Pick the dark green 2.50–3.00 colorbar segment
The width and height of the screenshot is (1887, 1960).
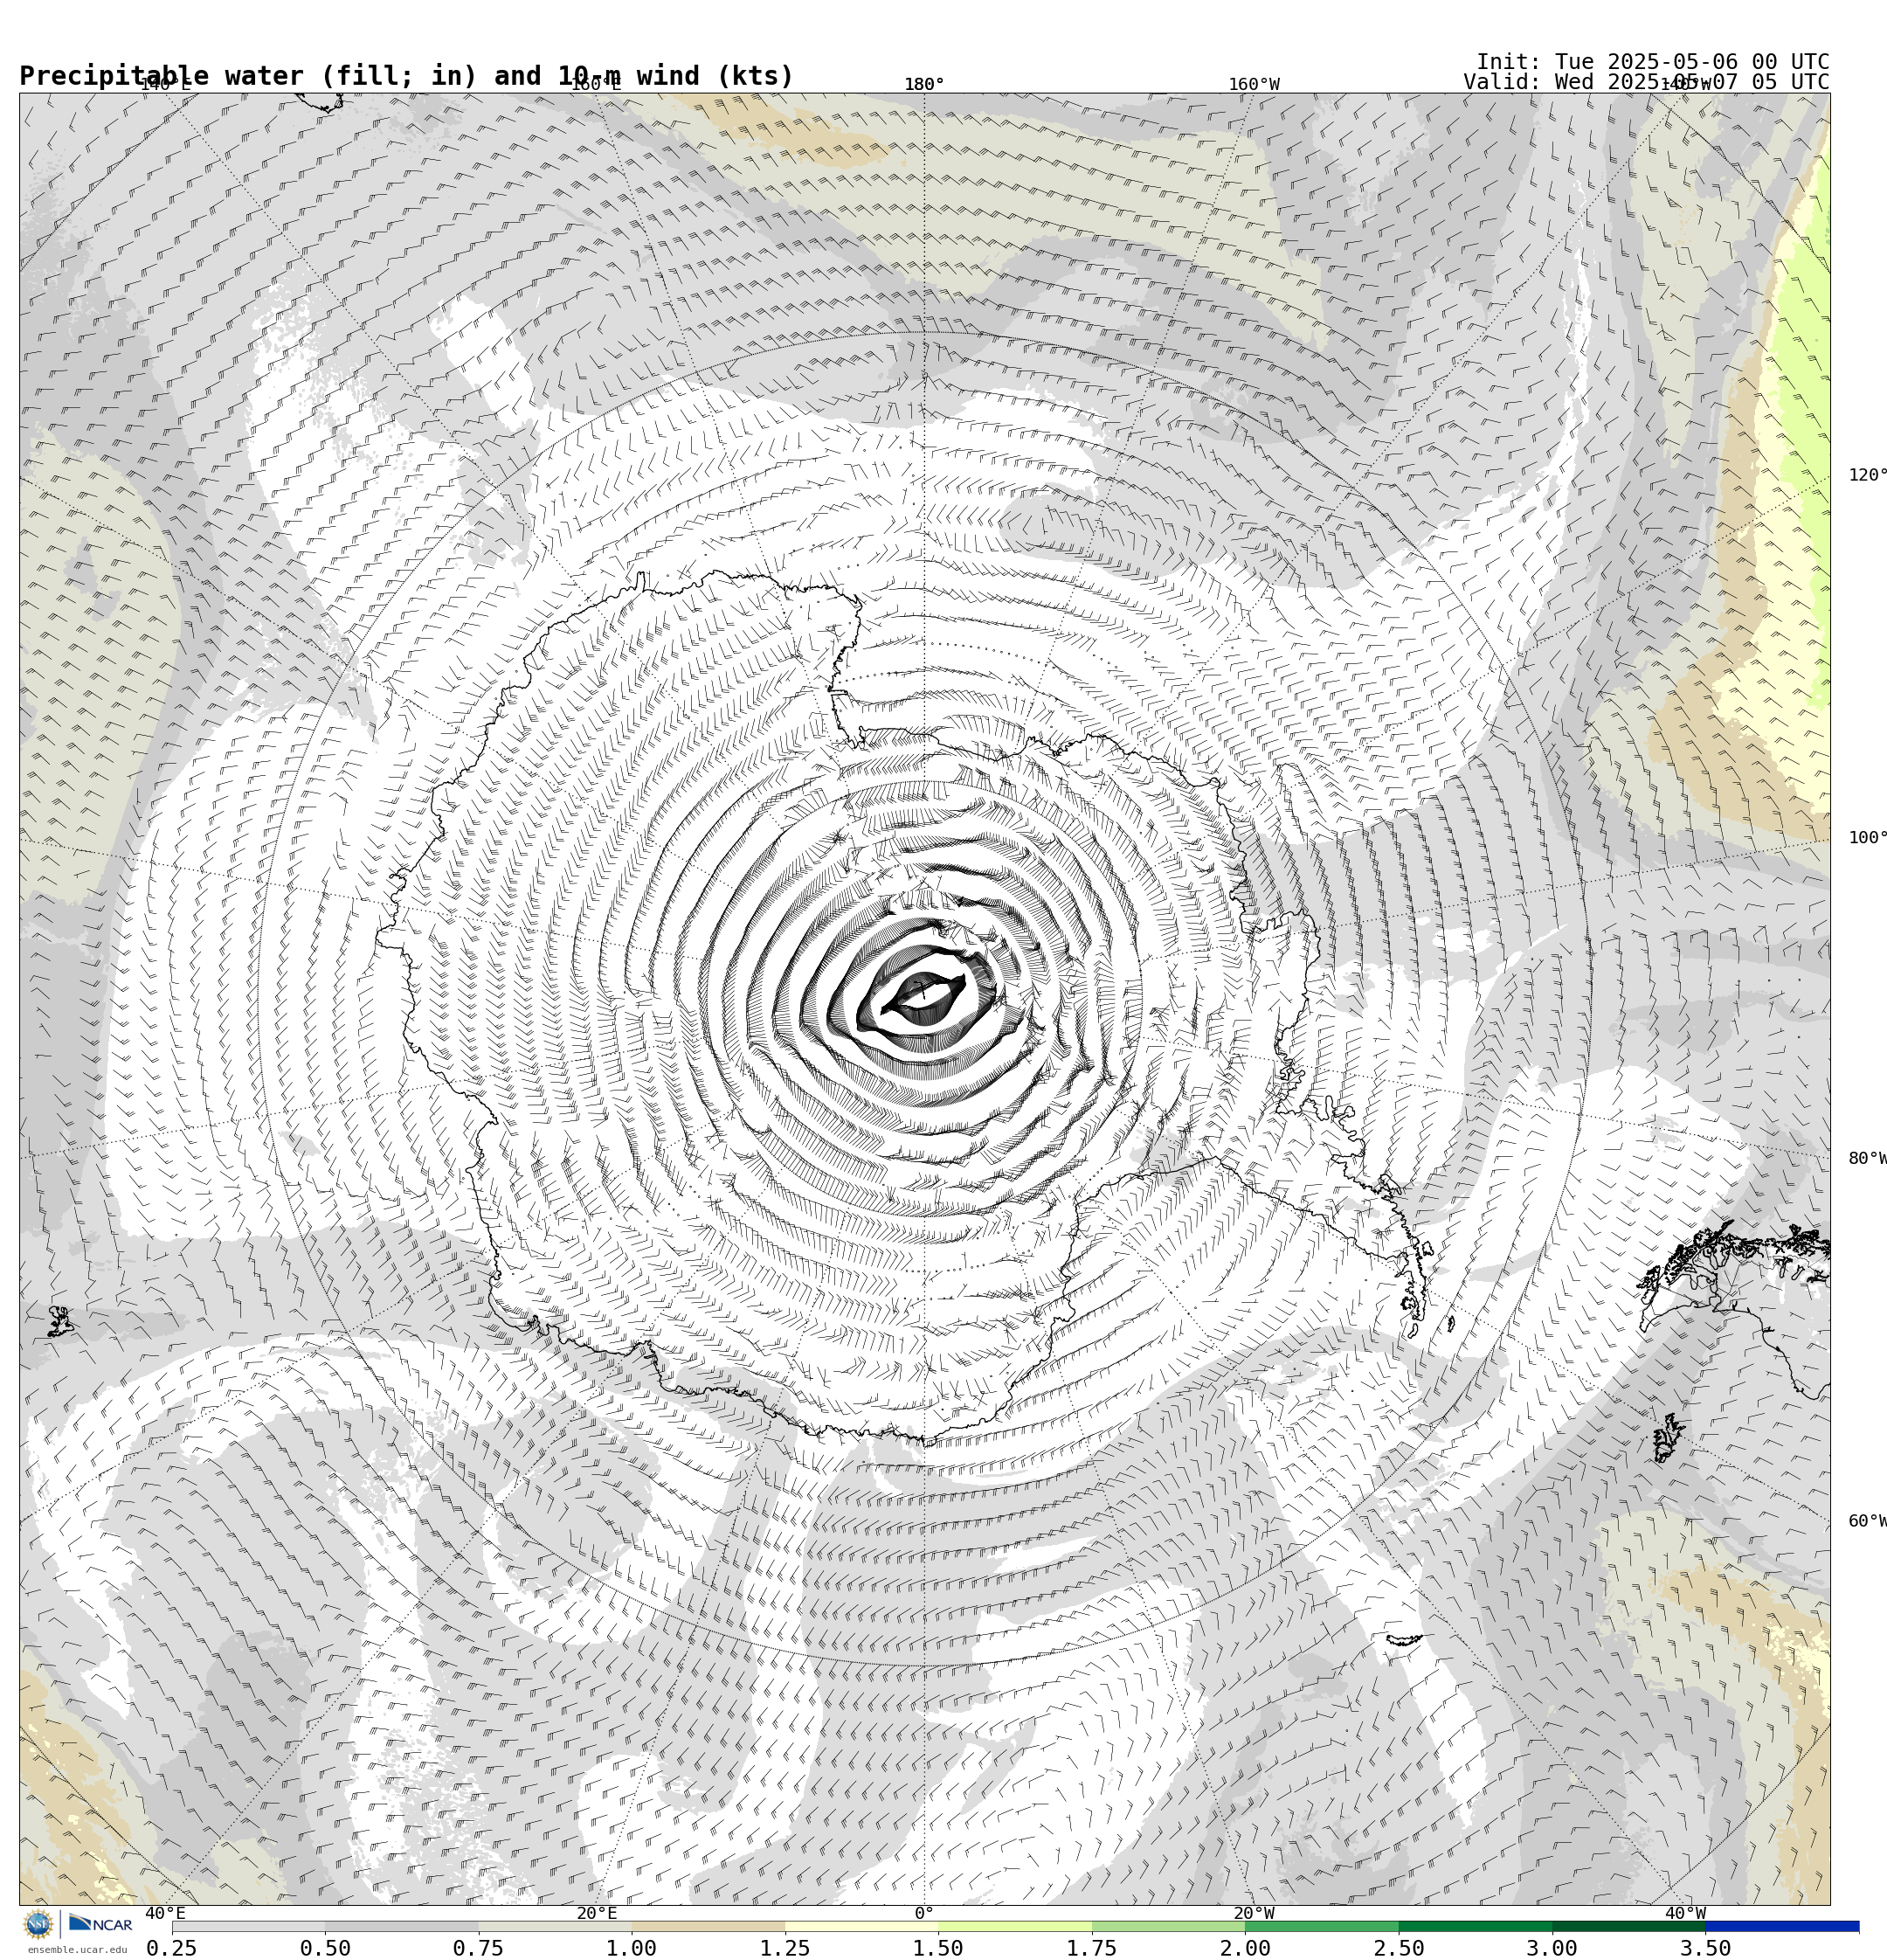(x=1476, y=1926)
